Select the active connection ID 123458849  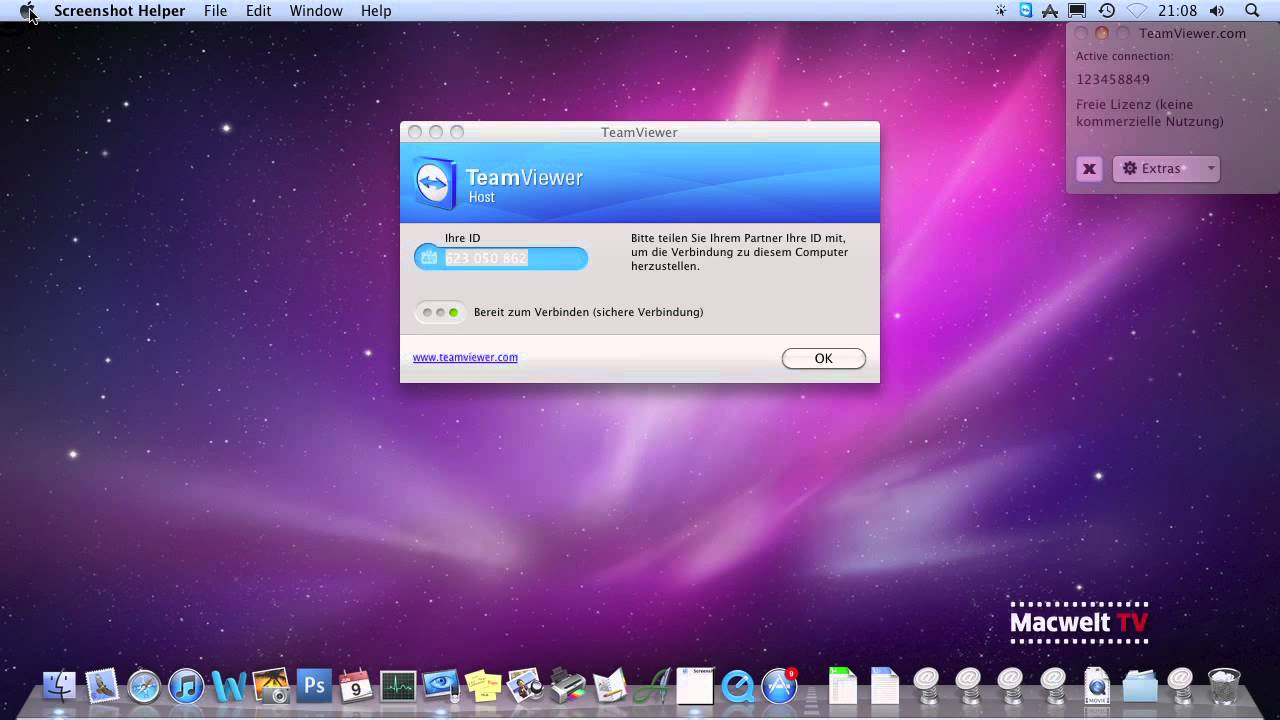pos(1113,79)
